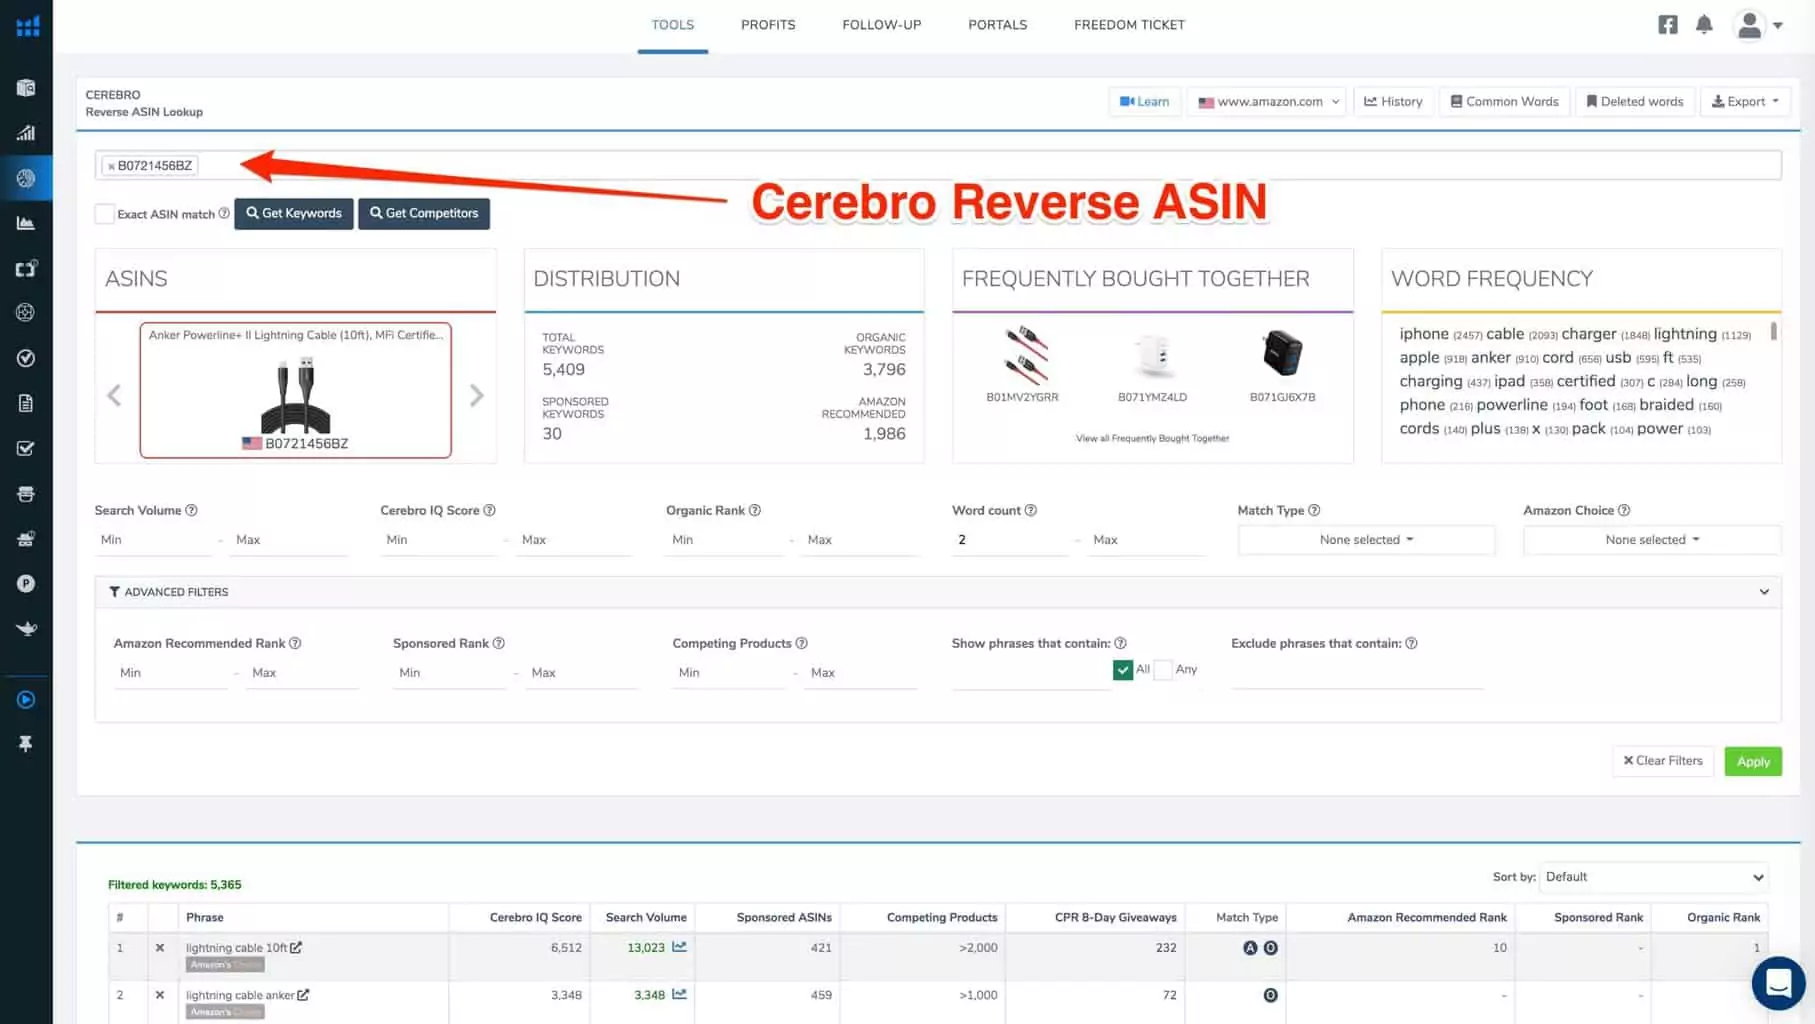This screenshot has height=1024, width=1815.
Task: Delete keyword row lightning cable 10ft
Action: coord(159,947)
